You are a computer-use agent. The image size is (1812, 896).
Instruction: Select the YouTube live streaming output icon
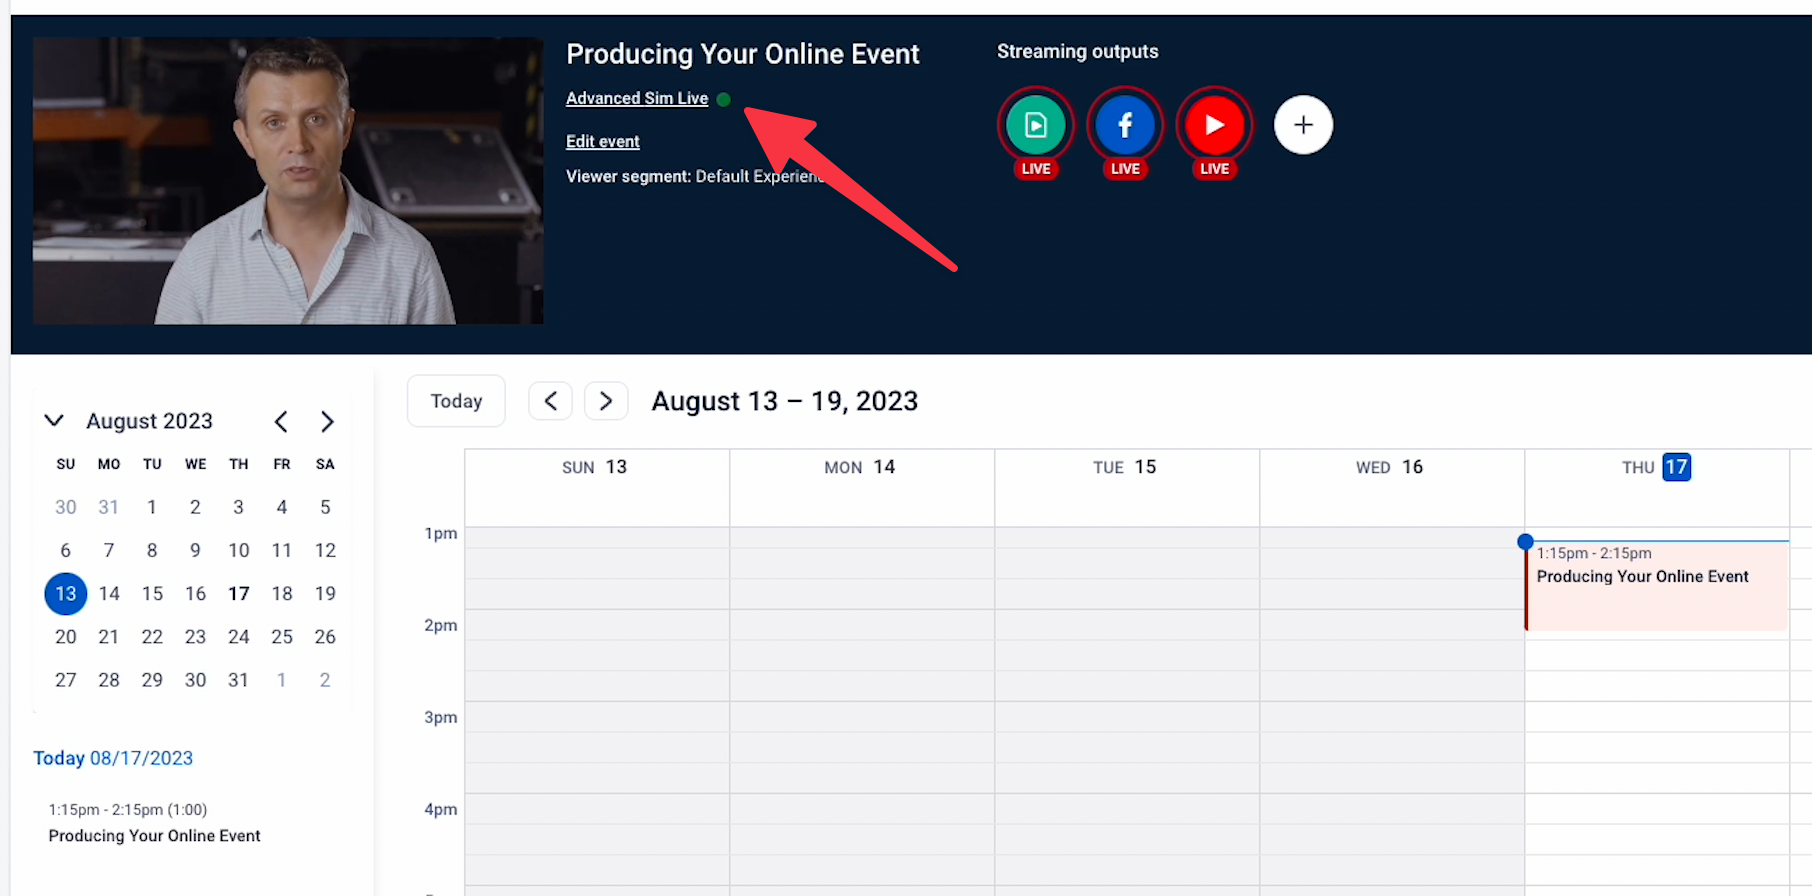point(1214,125)
